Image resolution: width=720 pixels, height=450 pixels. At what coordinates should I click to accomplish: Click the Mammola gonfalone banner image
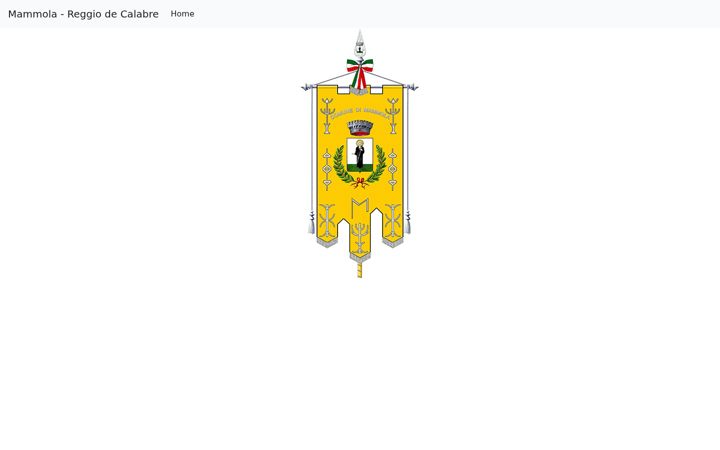pos(360,154)
